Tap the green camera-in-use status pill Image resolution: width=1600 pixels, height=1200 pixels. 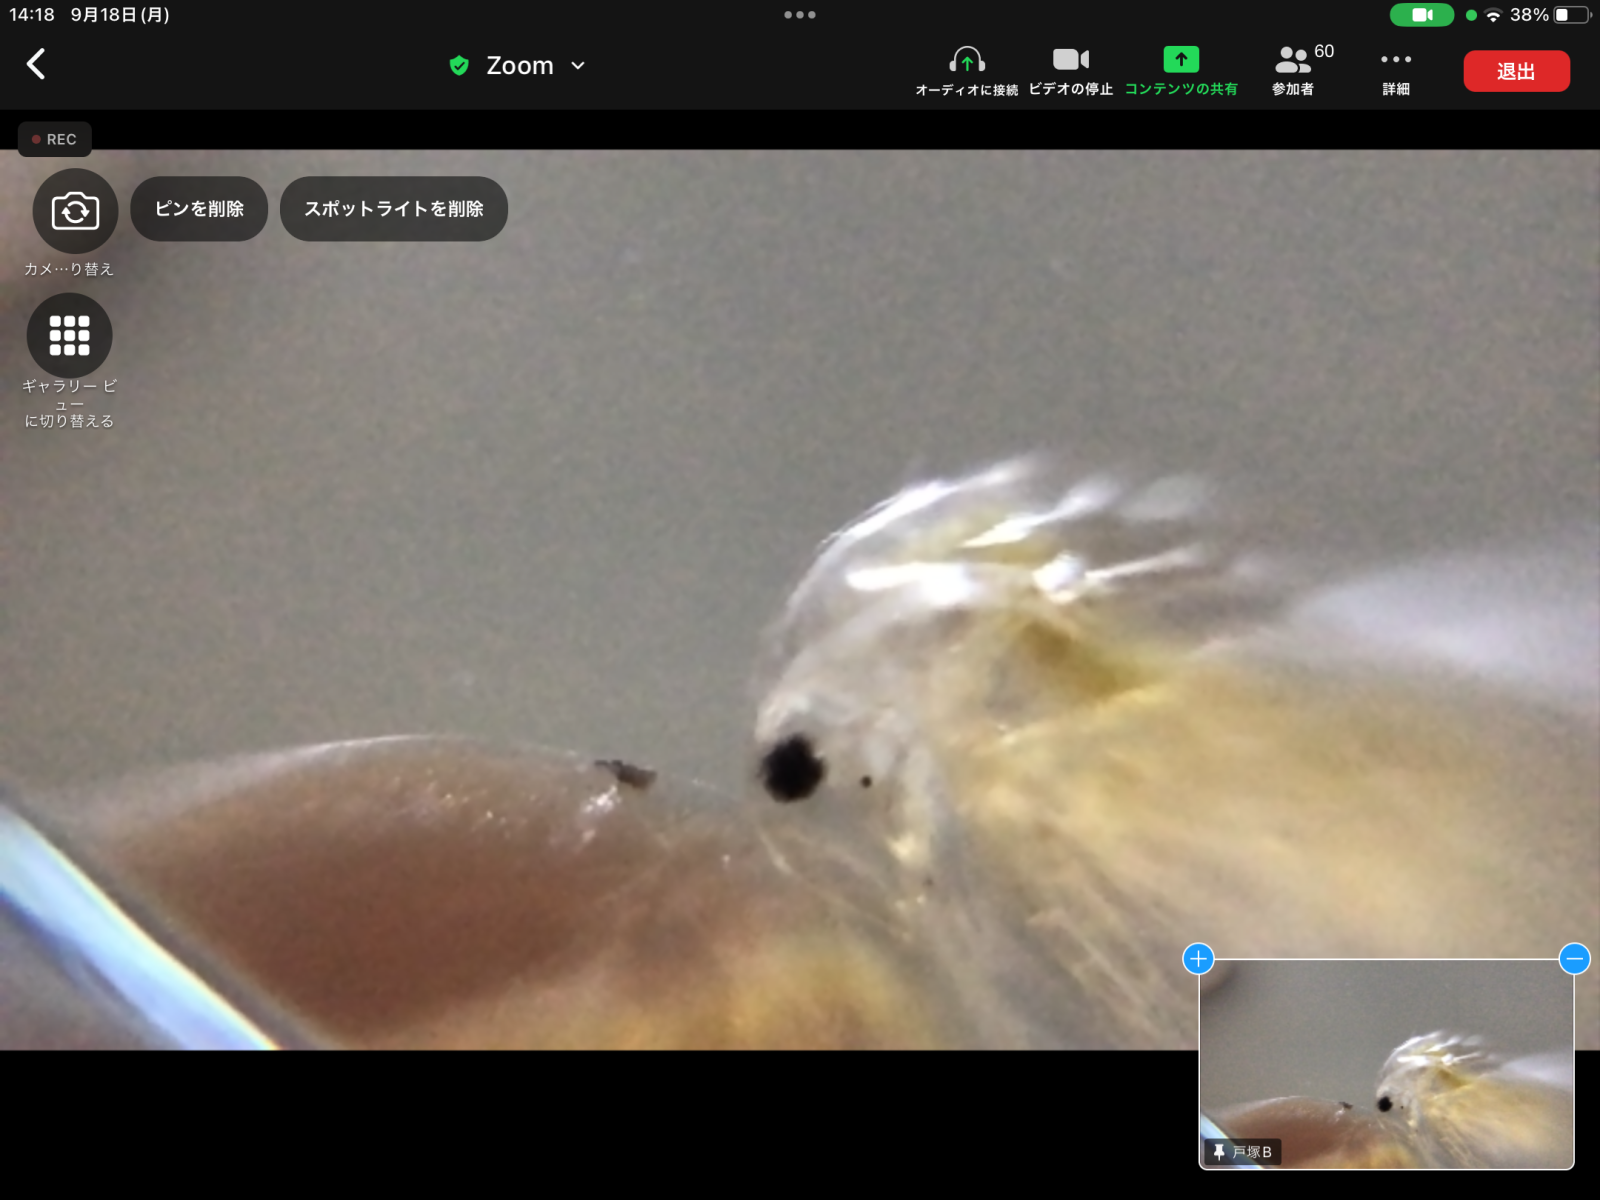click(x=1421, y=15)
